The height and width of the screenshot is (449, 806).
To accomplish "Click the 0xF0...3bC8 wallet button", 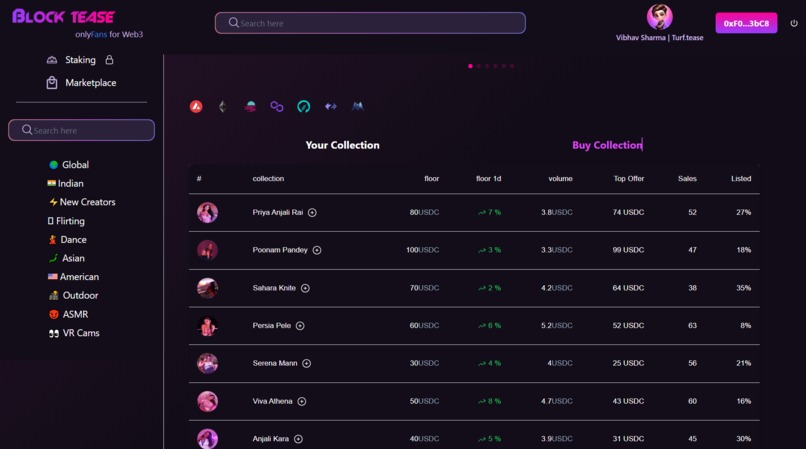I will (746, 23).
